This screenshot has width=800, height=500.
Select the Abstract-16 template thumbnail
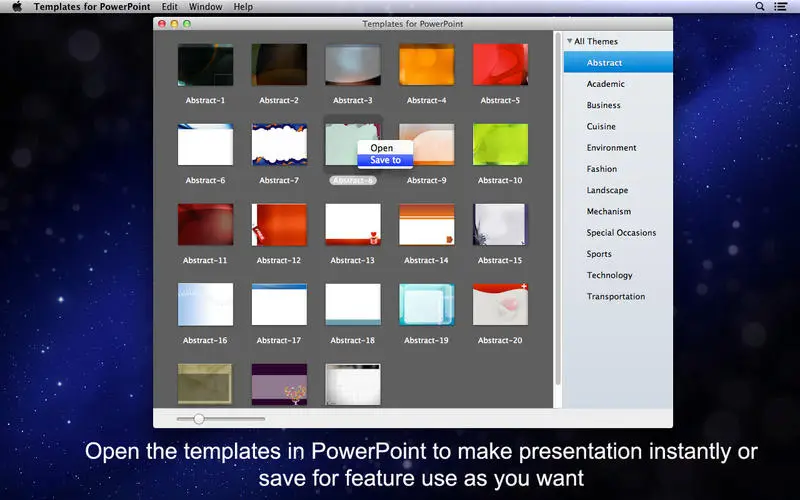pos(206,305)
